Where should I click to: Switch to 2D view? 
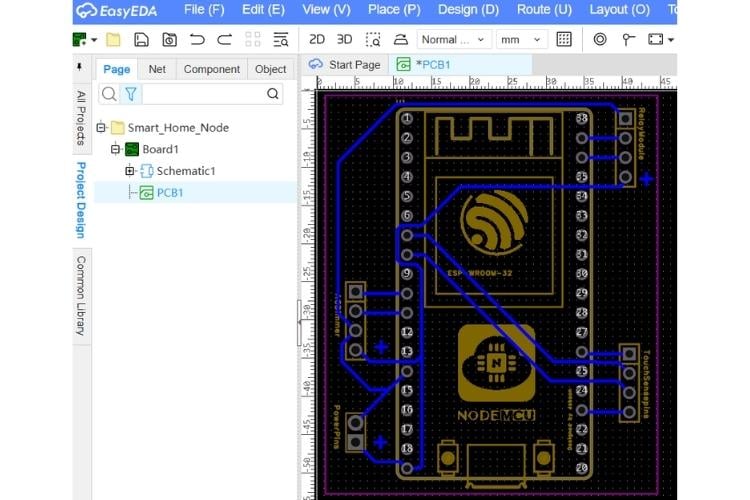pos(317,40)
